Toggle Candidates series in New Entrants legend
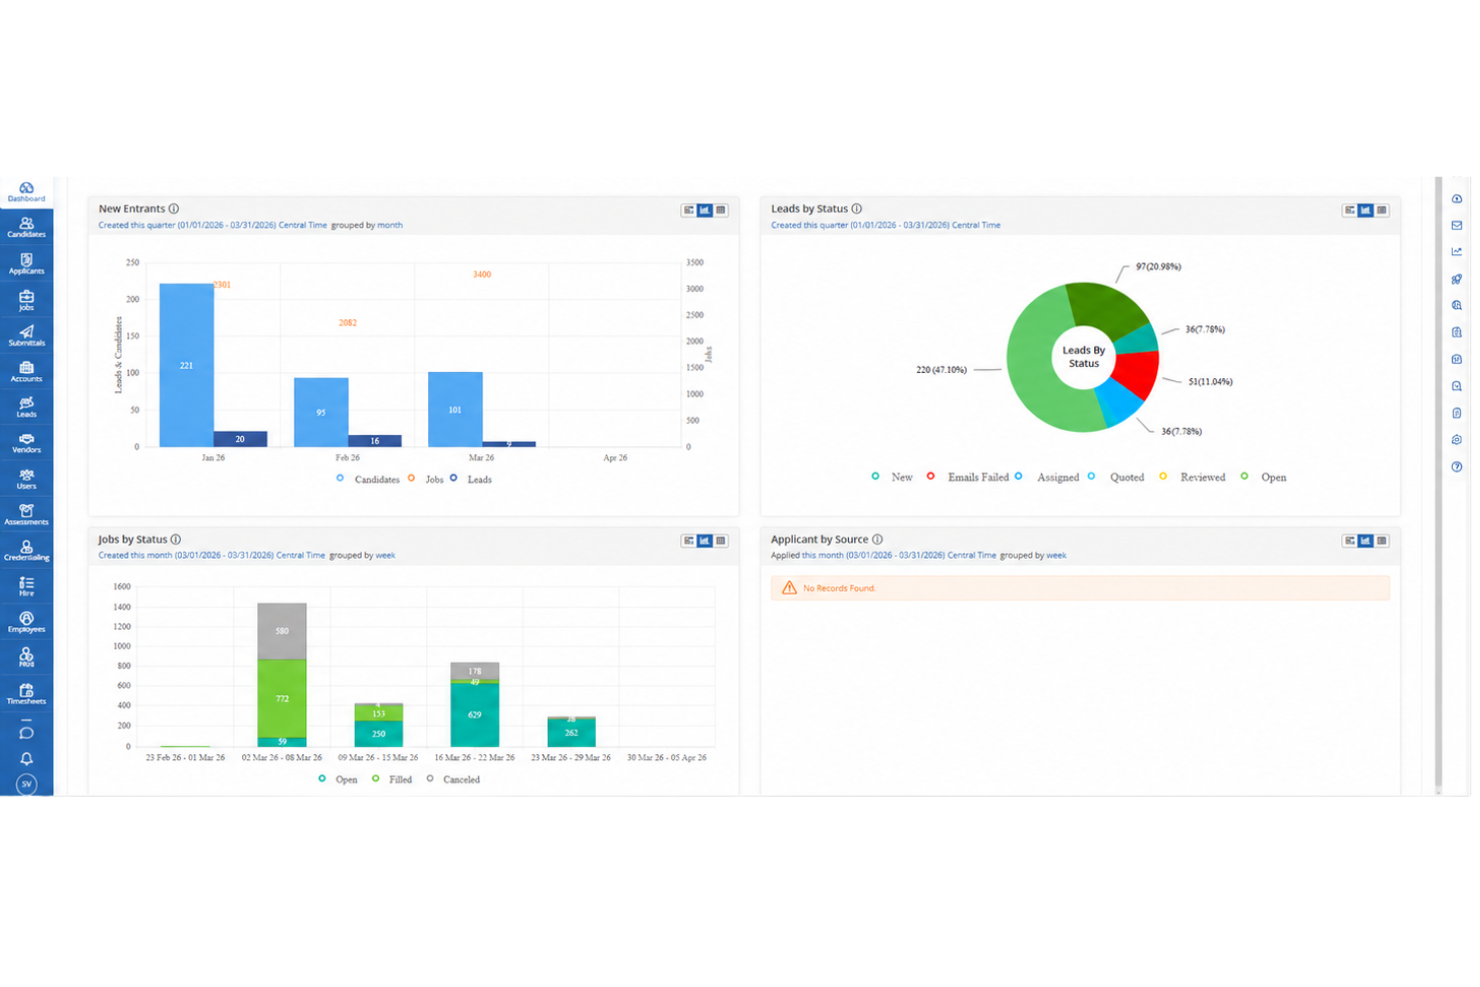The height and width of the screenshot is (987, 1480). click(368, 479)
